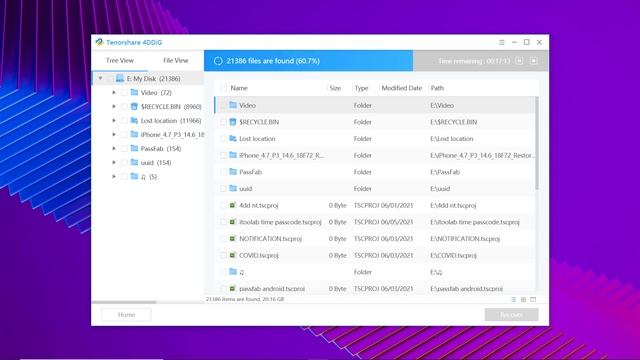This screenshot has width=640, height=360.
Task: Click the E:\uuid path cell
Action: (x=440, y=189)
